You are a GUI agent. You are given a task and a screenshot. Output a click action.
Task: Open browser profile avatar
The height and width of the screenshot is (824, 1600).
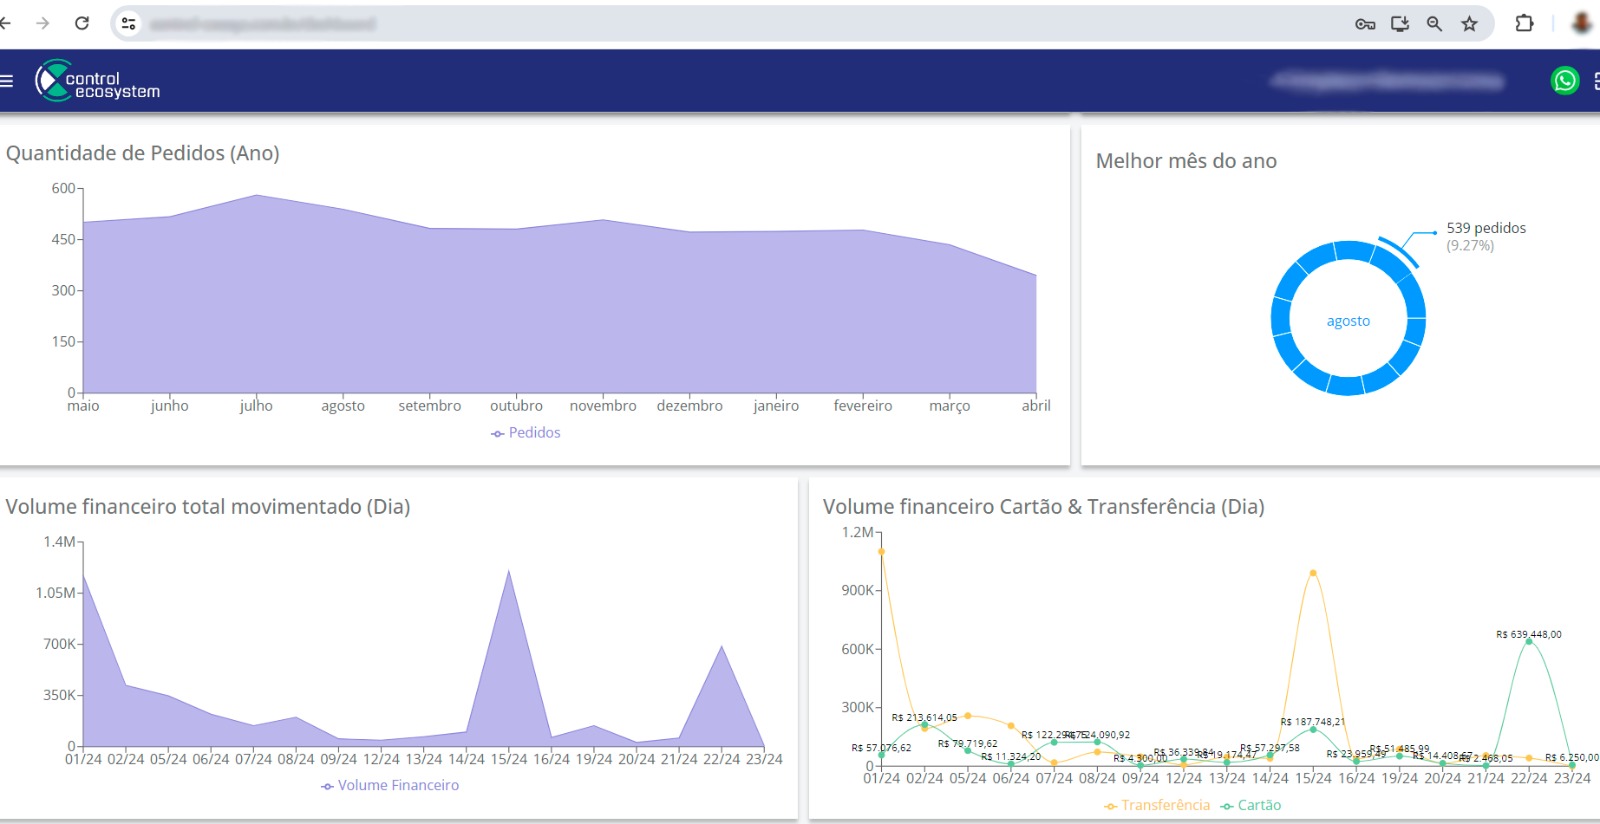point(1582,23)
